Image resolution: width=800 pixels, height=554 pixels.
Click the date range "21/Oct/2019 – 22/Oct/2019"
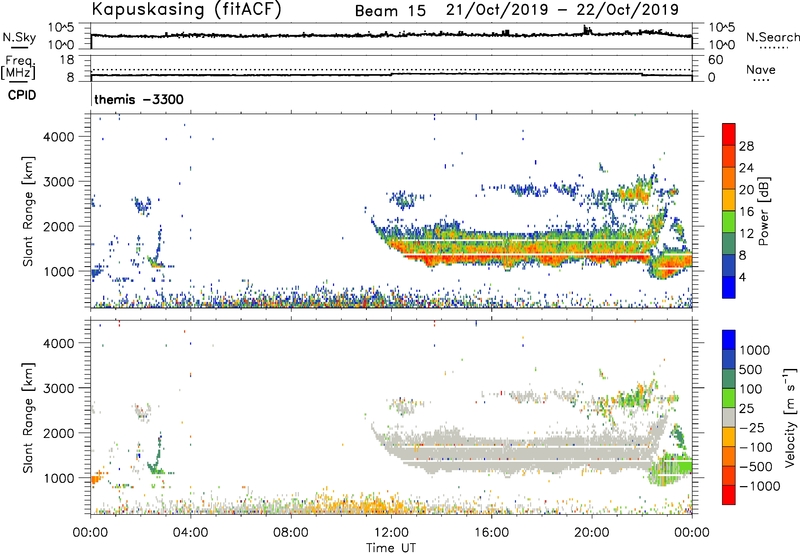coord(562,10)
